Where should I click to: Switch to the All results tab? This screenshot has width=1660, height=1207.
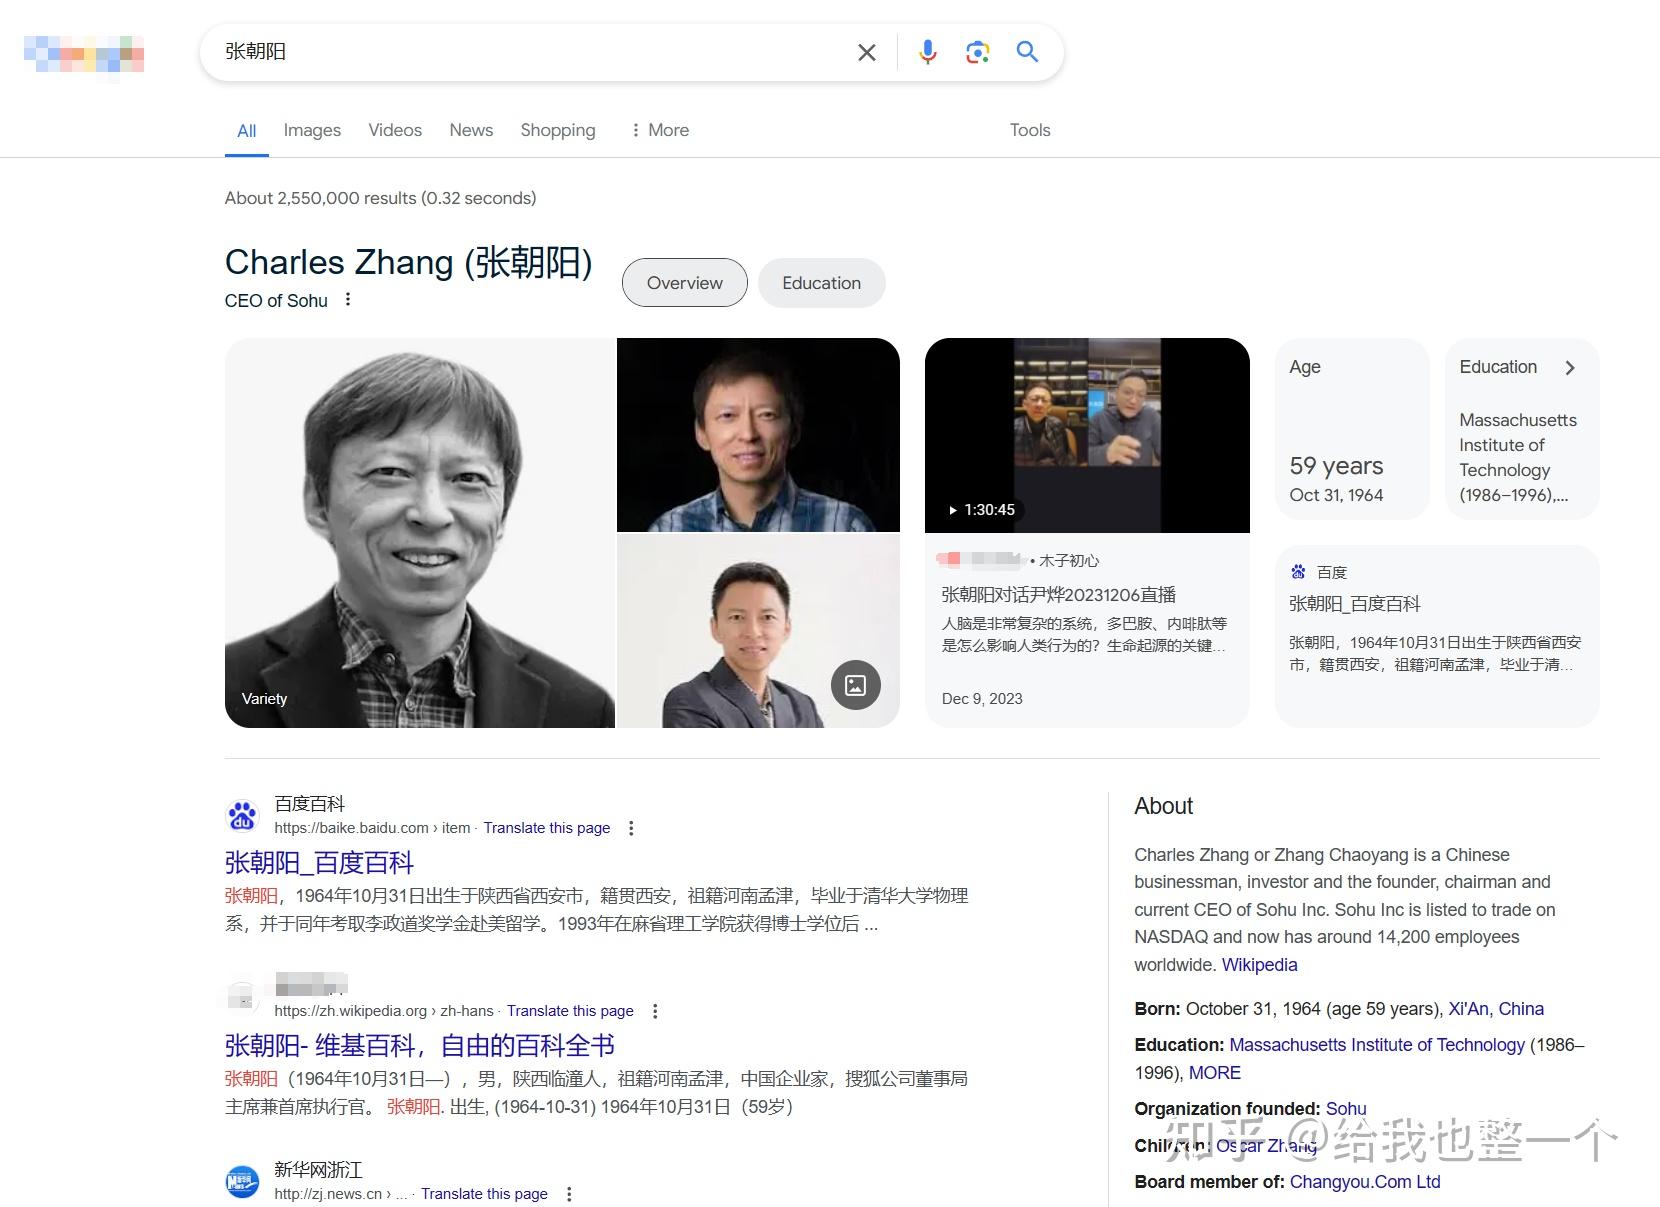(x=247, y=131)
